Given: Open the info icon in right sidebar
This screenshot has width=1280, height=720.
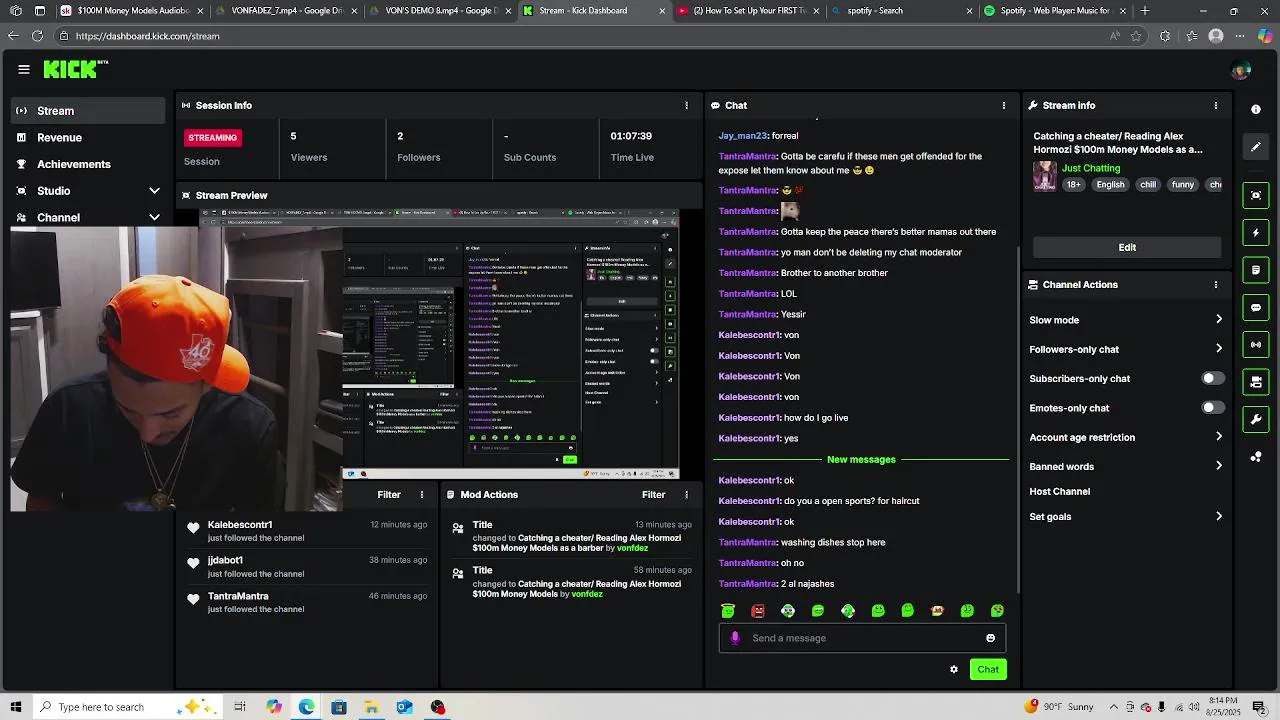Looking at the screenshot, I should (x=1256, y=109).
